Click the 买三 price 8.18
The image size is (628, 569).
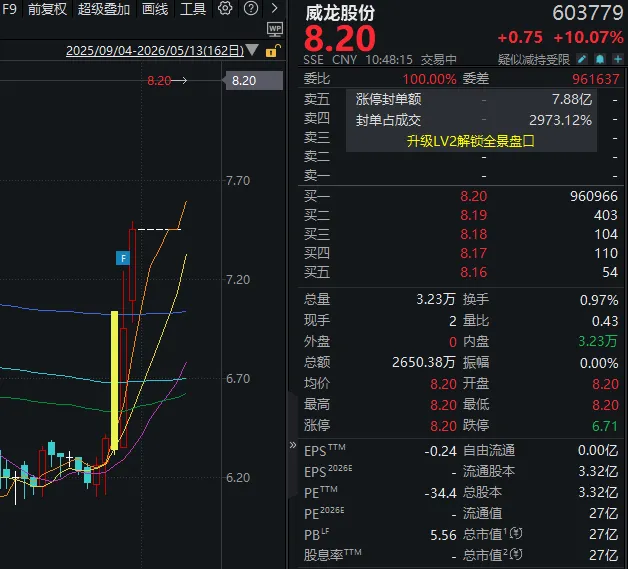473,234
